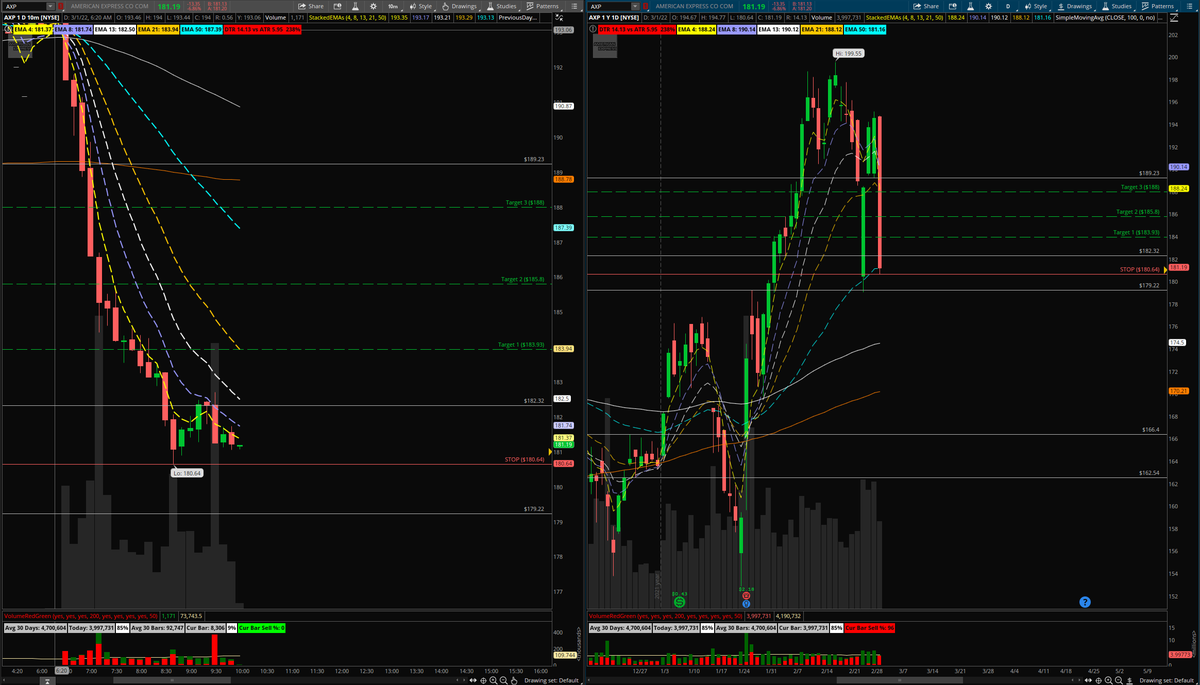This screenshot has width=1200, height=685.
Task: Click the EMA 50: 187.39 label on left chart
Action: tap(201, 30)
